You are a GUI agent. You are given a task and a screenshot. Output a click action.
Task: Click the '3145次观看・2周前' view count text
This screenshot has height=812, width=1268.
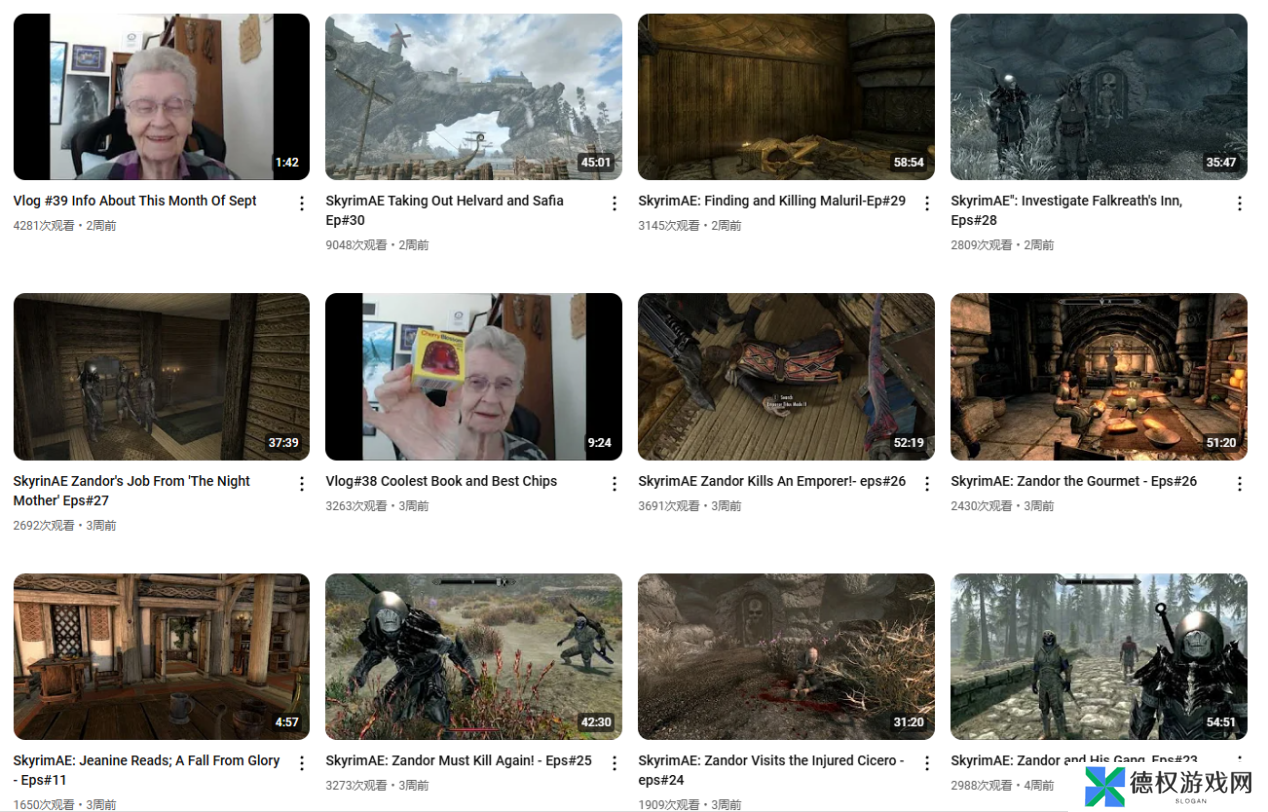[x=690, y=226]
